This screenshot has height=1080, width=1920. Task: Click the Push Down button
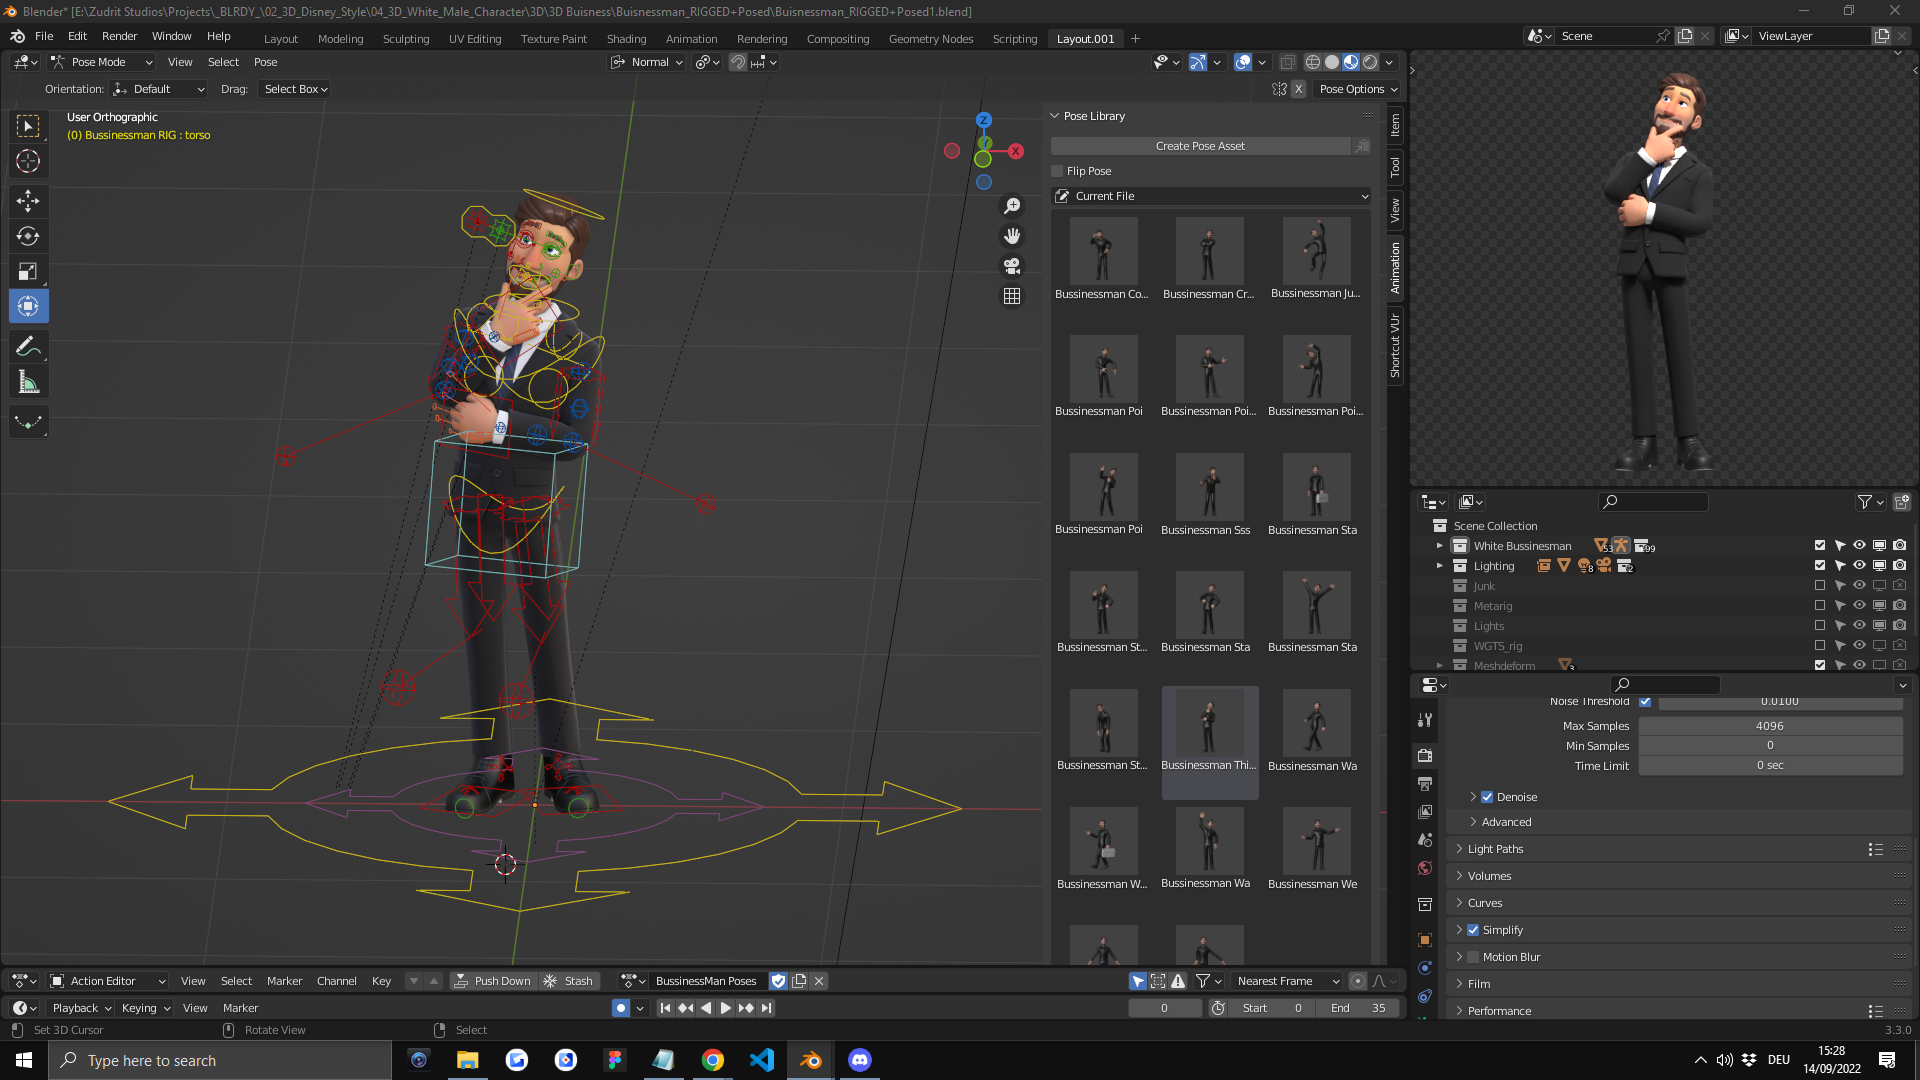pyautogui.click(x=493, y=981)
